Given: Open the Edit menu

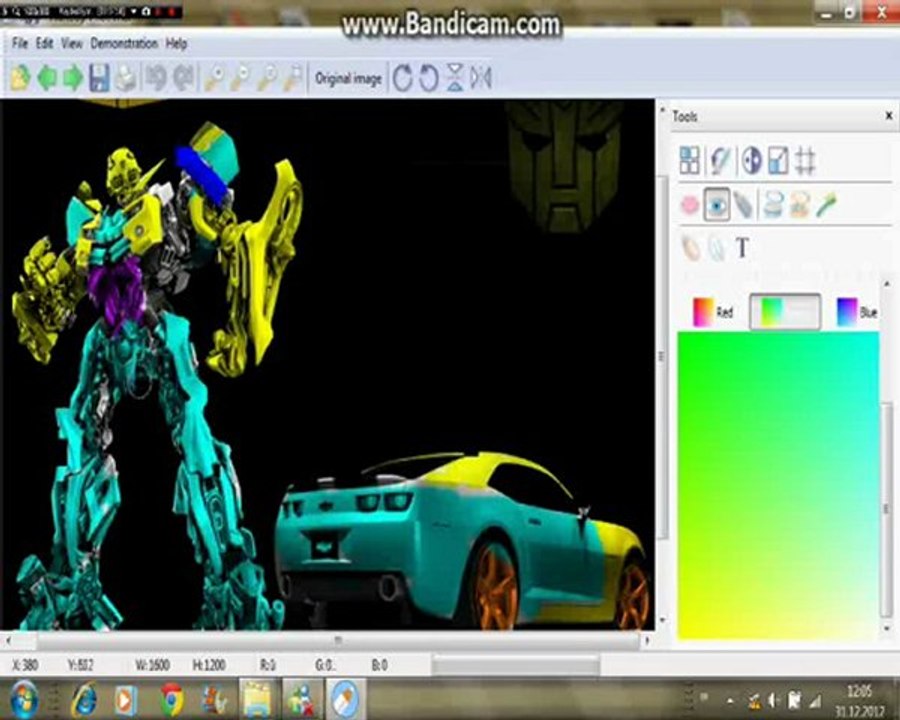Looking at the screenshot, I should click(x=44, y=43).
